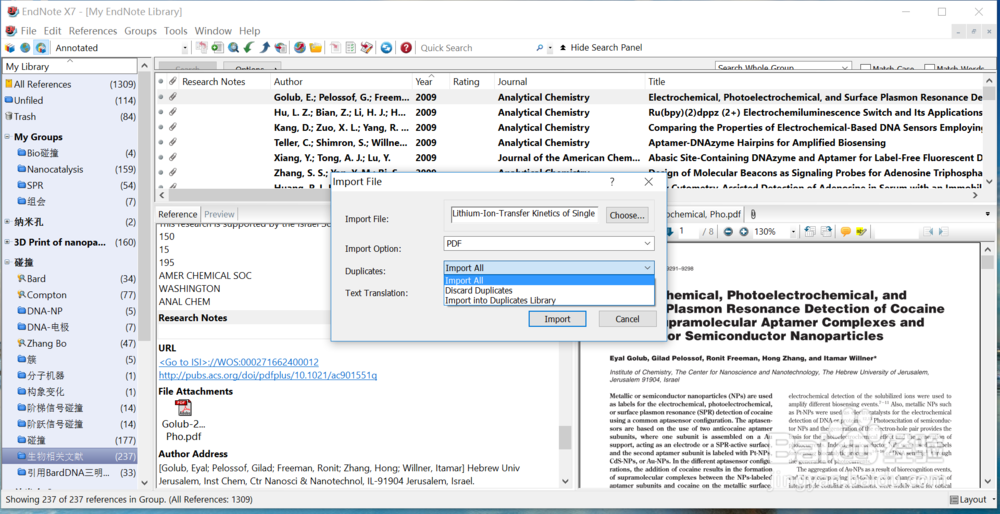
Task: Zoom out PDF with minus icon
Action: (728, 231)
